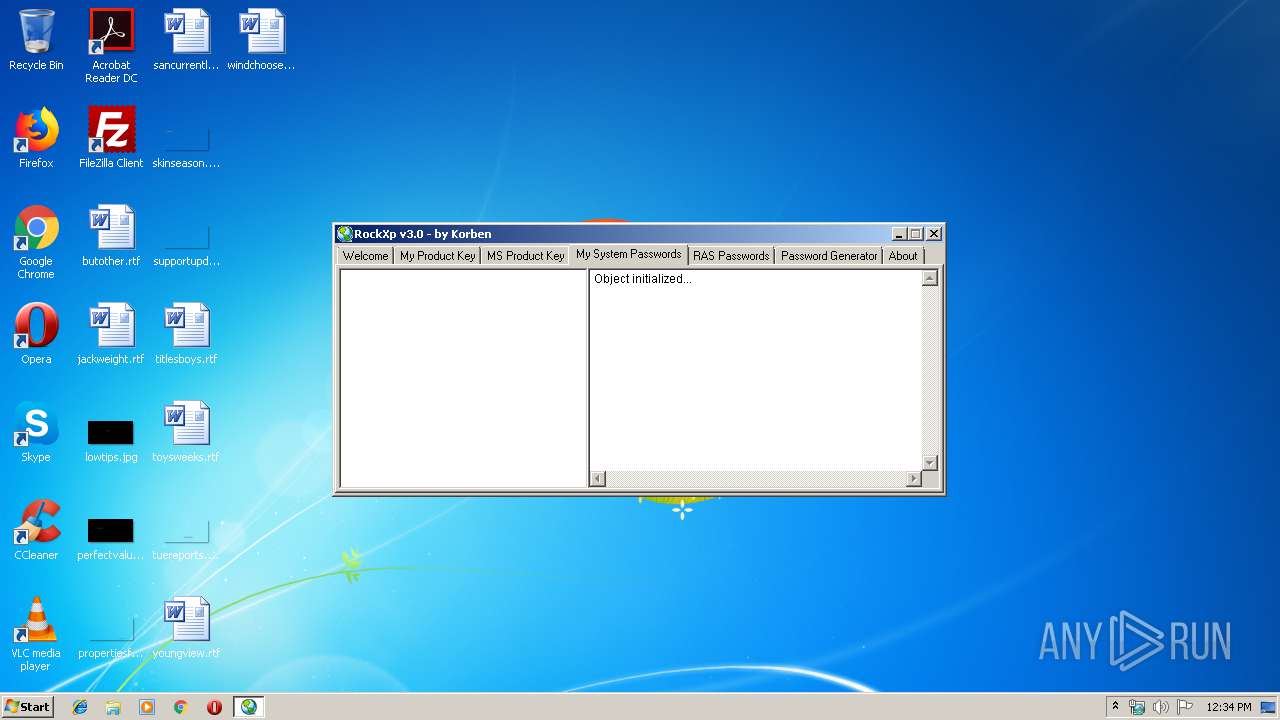The height and width of the screenshot is (720, 1280).
Task: Close the RockXp window
Action: click(934, 234)
